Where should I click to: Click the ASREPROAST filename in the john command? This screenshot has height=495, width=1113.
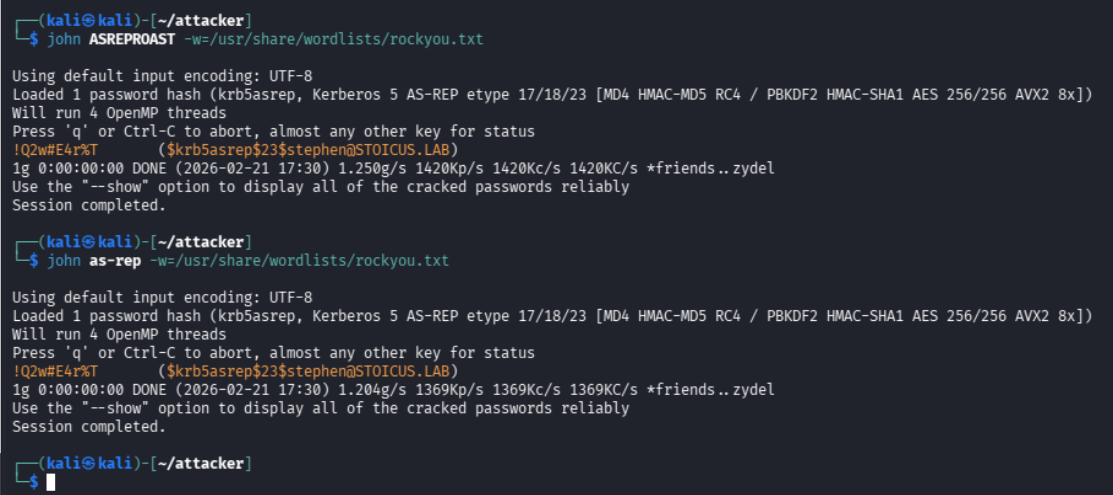coord(131,39)
